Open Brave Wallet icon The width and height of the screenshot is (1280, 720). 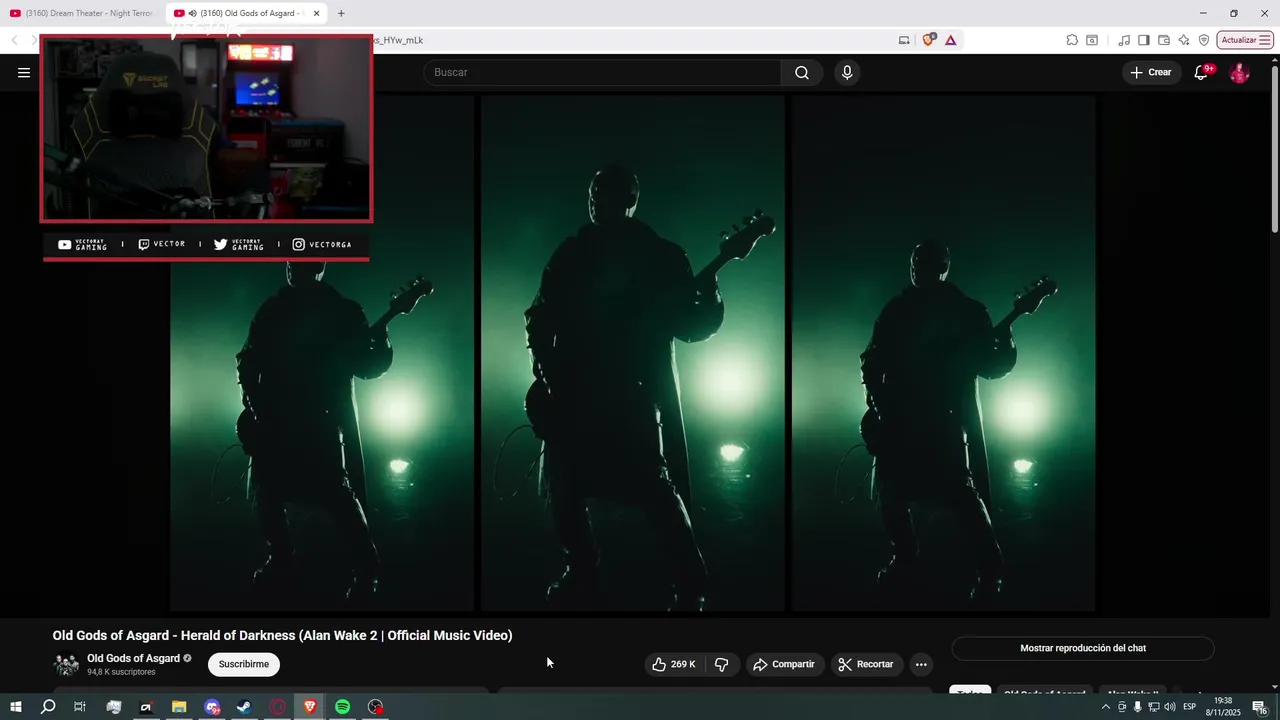click(1164, 40)
